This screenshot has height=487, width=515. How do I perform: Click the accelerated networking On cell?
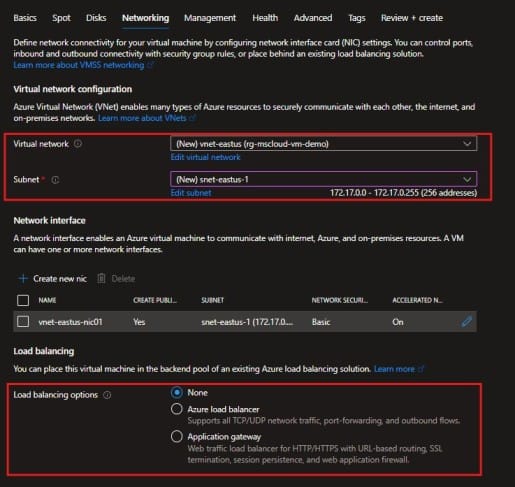point(398,322)
